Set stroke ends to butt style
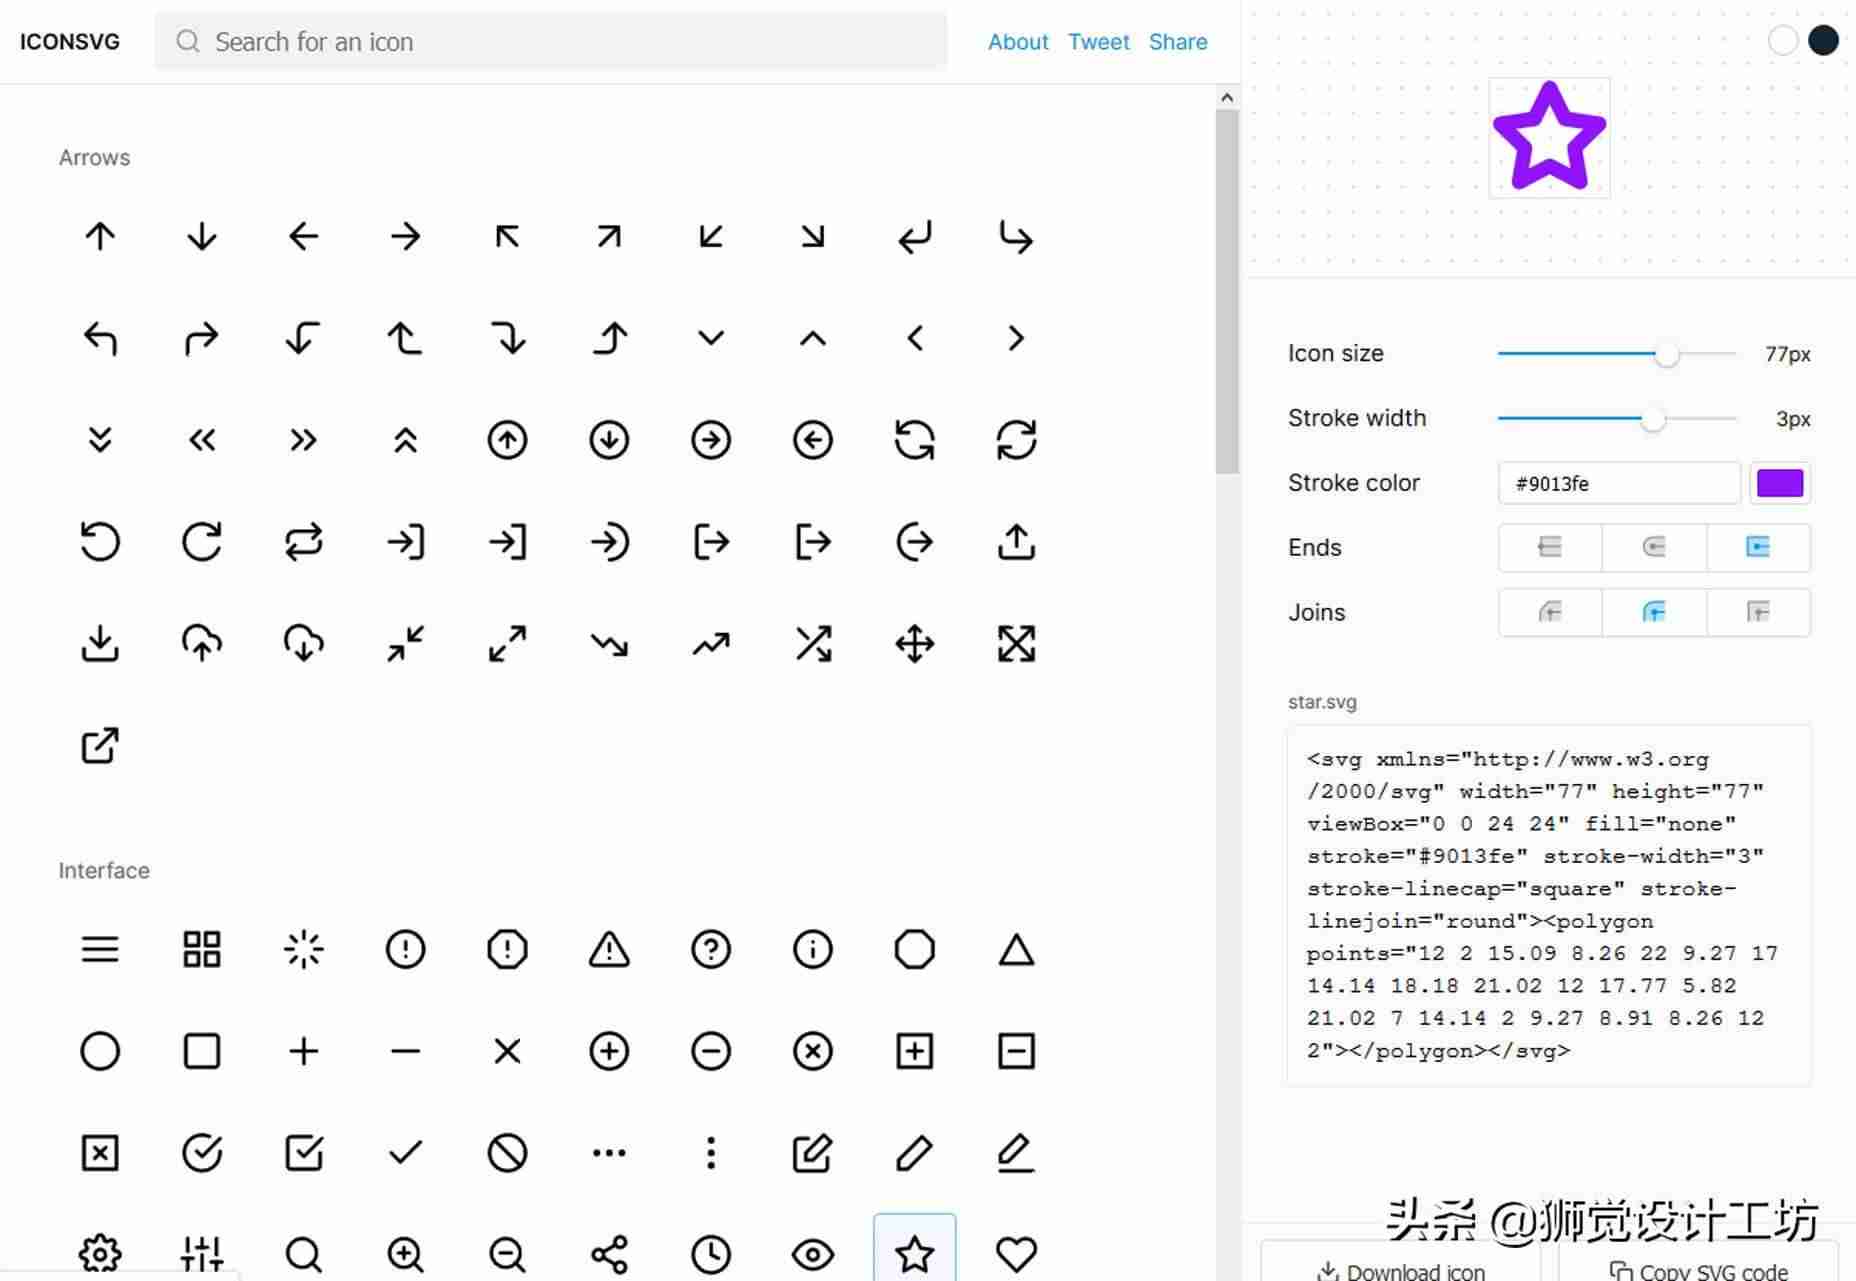Viewport: 1856px width, 1281px height. tap(1550, 547)
